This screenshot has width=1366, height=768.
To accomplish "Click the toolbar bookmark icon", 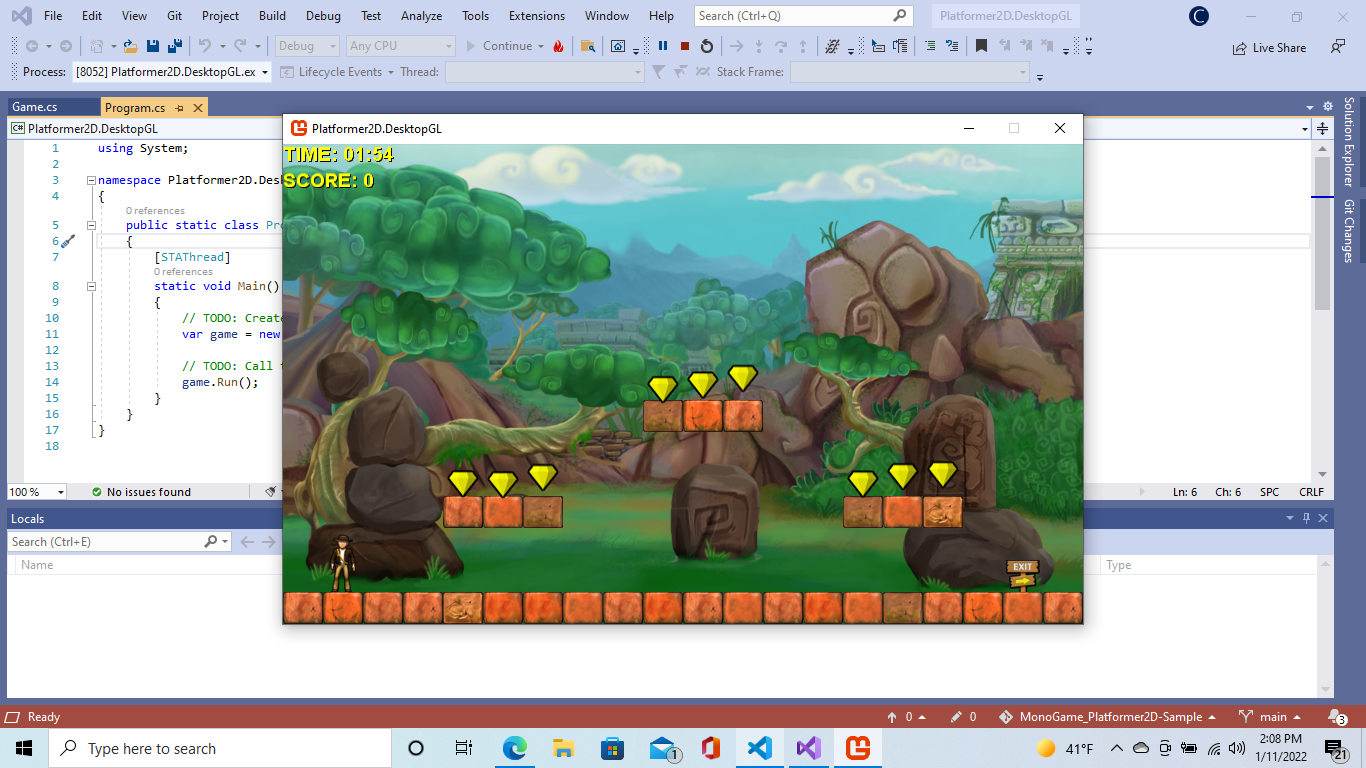I will 981,46.
